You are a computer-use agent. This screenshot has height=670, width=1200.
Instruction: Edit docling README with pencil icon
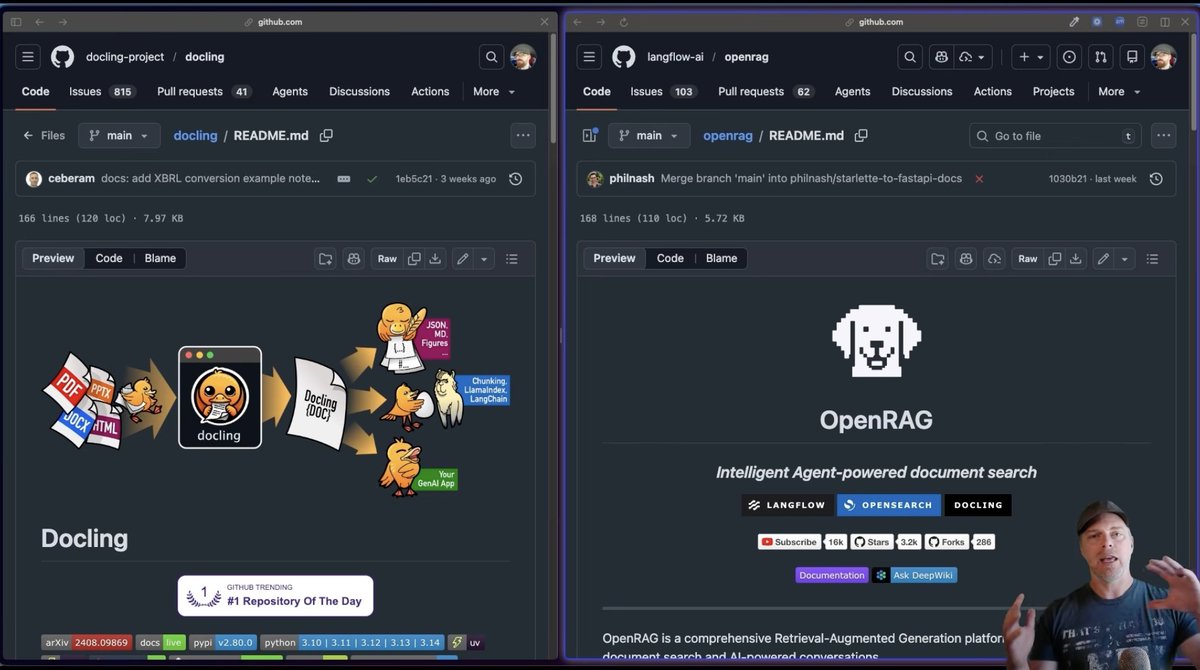[x=463, y=259]
